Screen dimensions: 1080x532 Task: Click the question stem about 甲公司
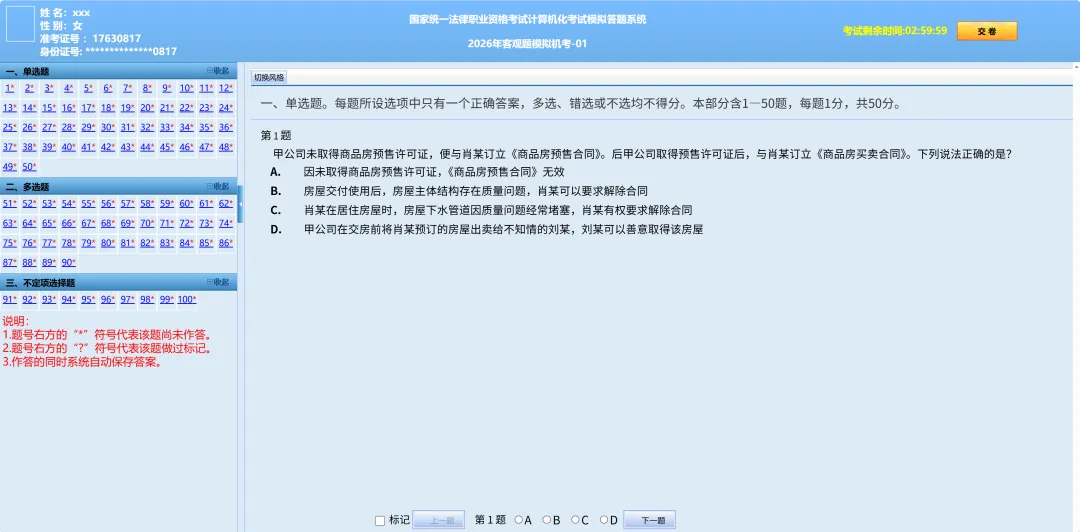(x=642, y=154)
